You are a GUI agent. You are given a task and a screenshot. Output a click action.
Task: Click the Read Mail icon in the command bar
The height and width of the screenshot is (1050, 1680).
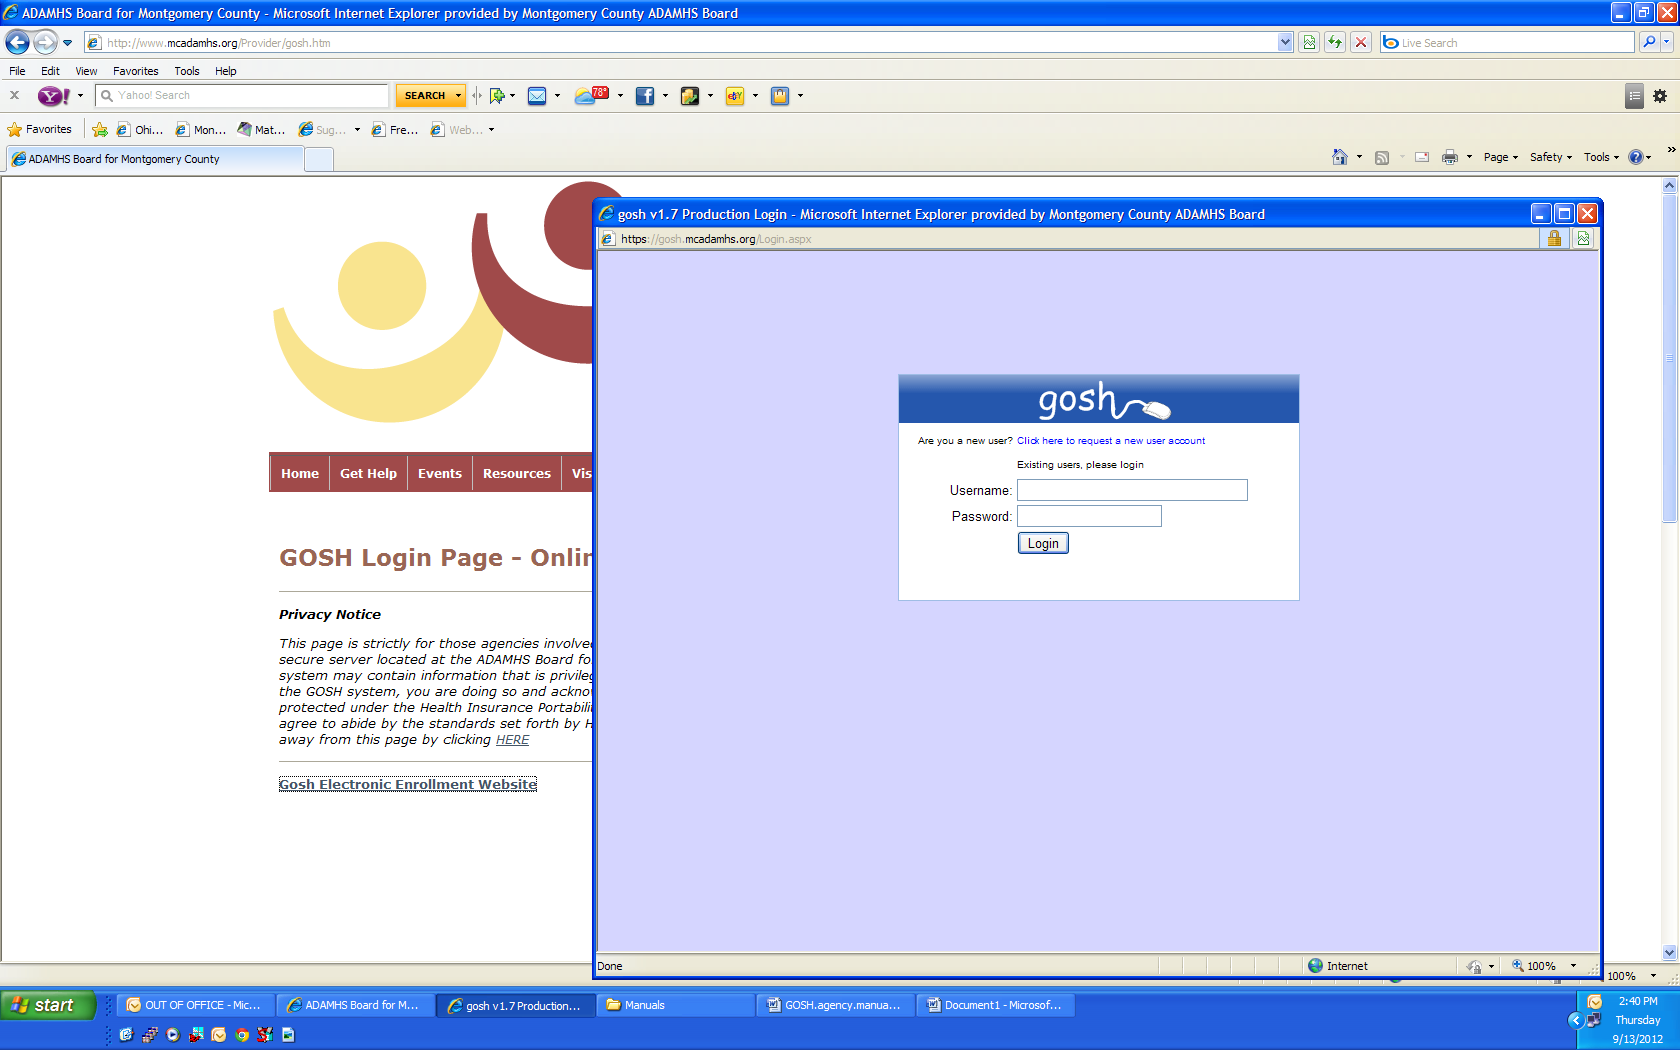coord(1422,157)
